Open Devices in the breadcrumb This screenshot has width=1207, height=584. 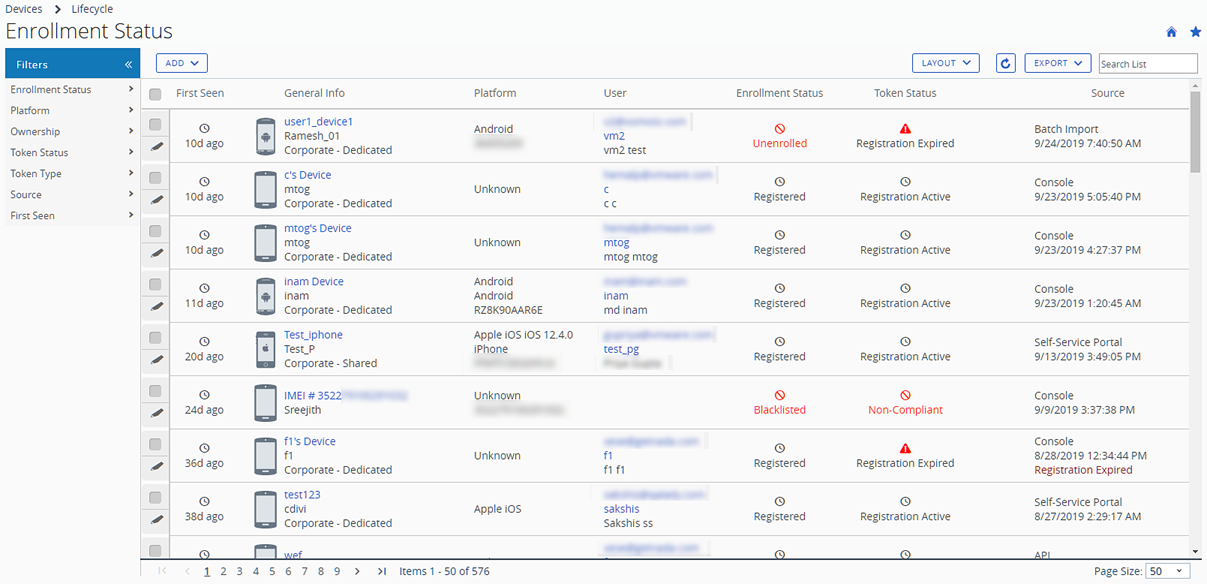(24, 9)
